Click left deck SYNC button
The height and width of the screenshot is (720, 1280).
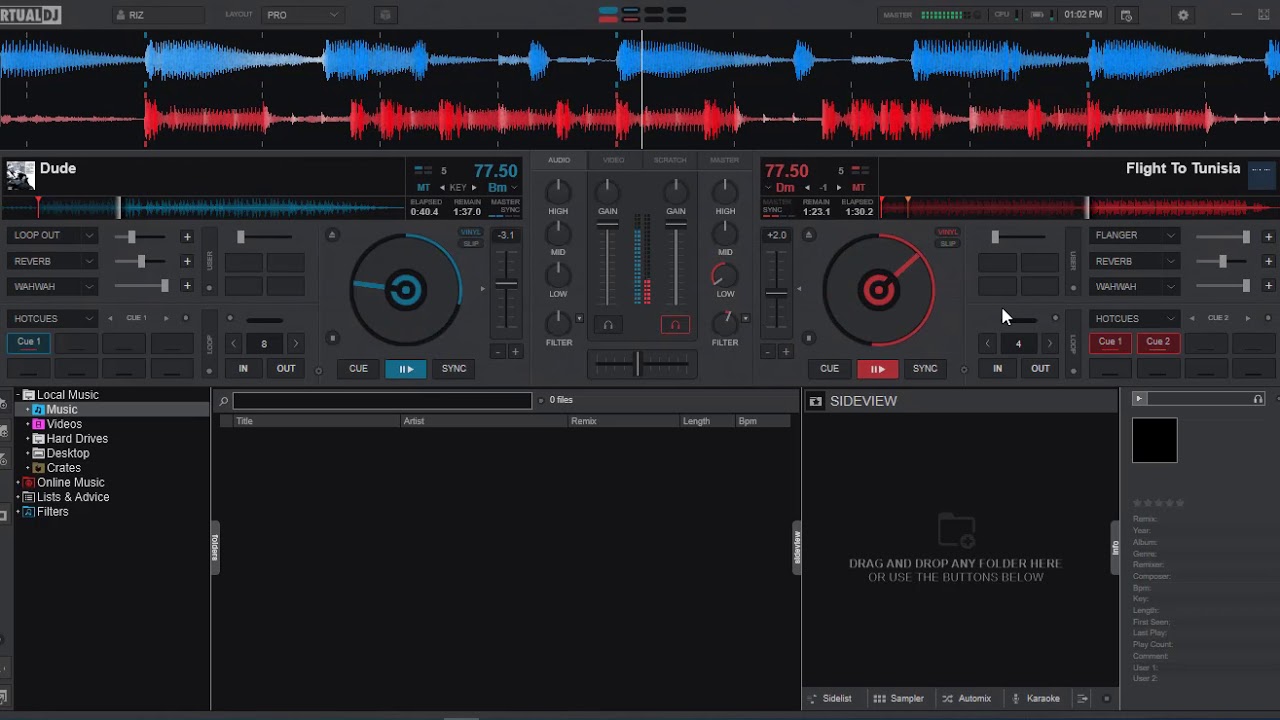[x=454, y=369]
